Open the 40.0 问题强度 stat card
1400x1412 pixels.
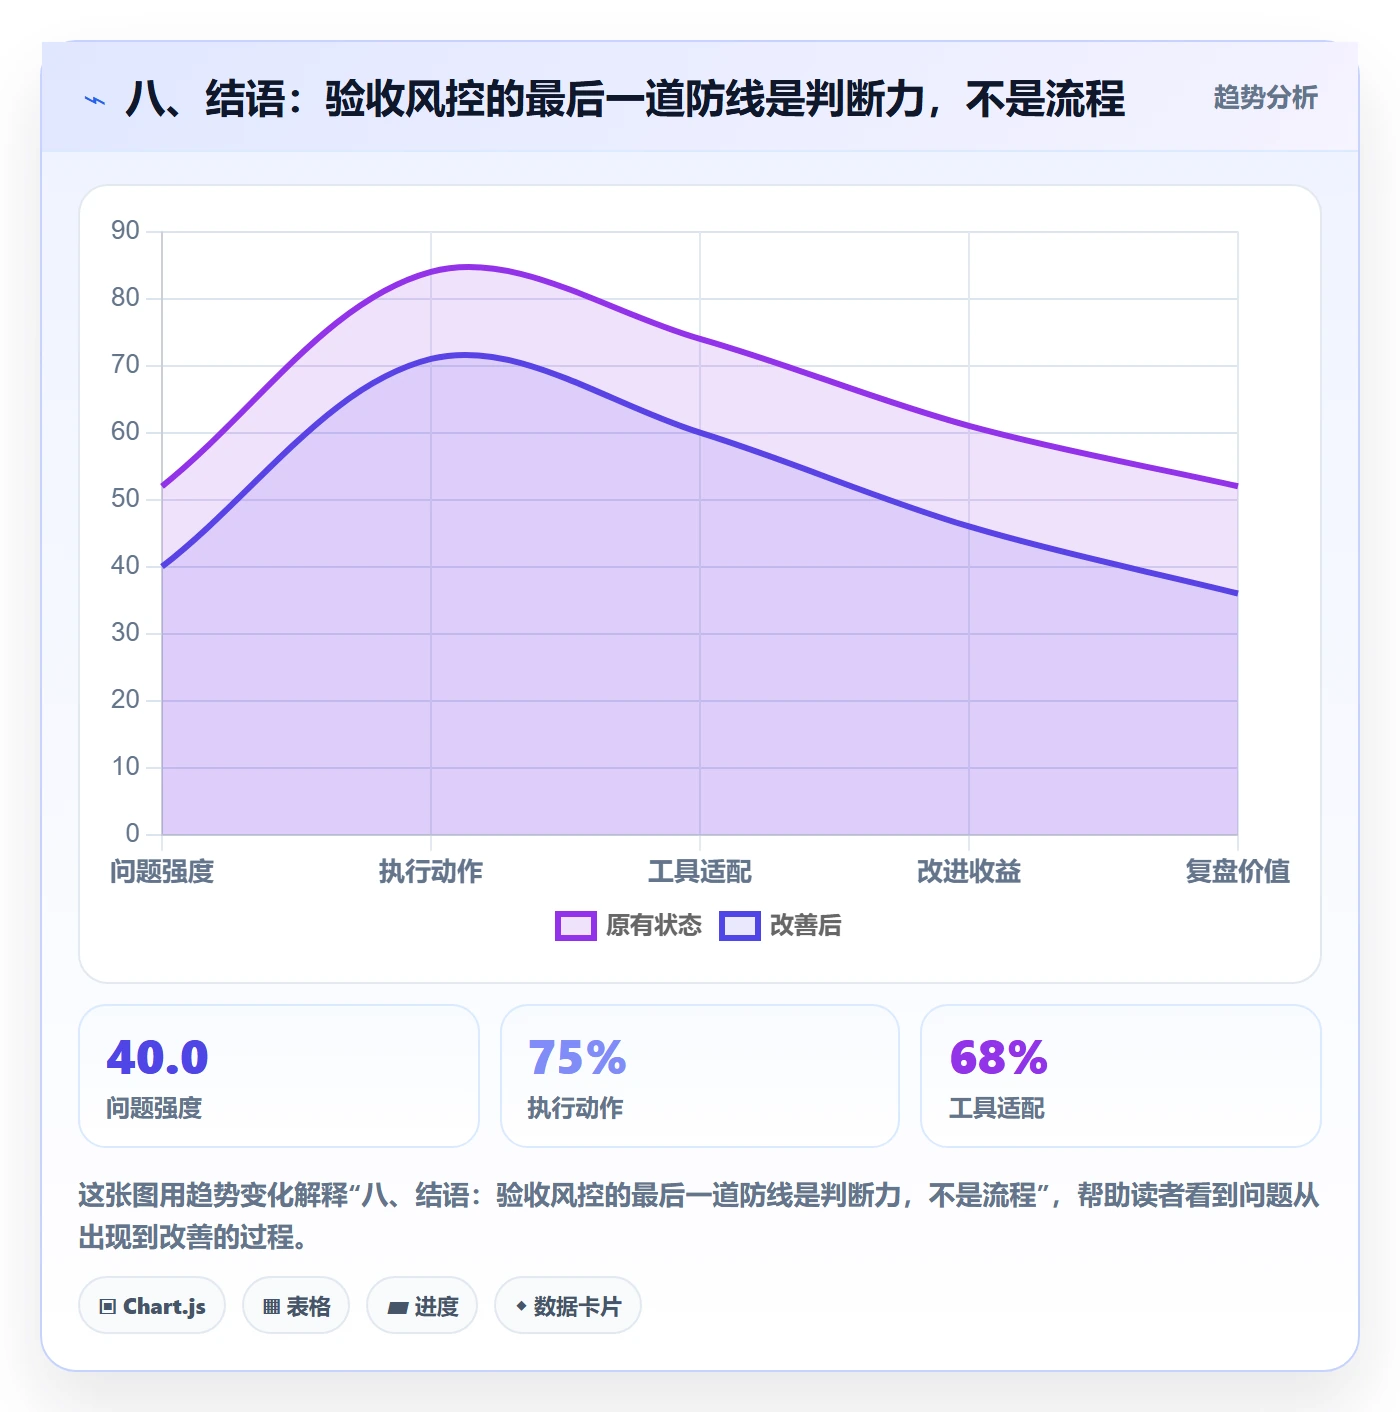[x=279, y=1076]
